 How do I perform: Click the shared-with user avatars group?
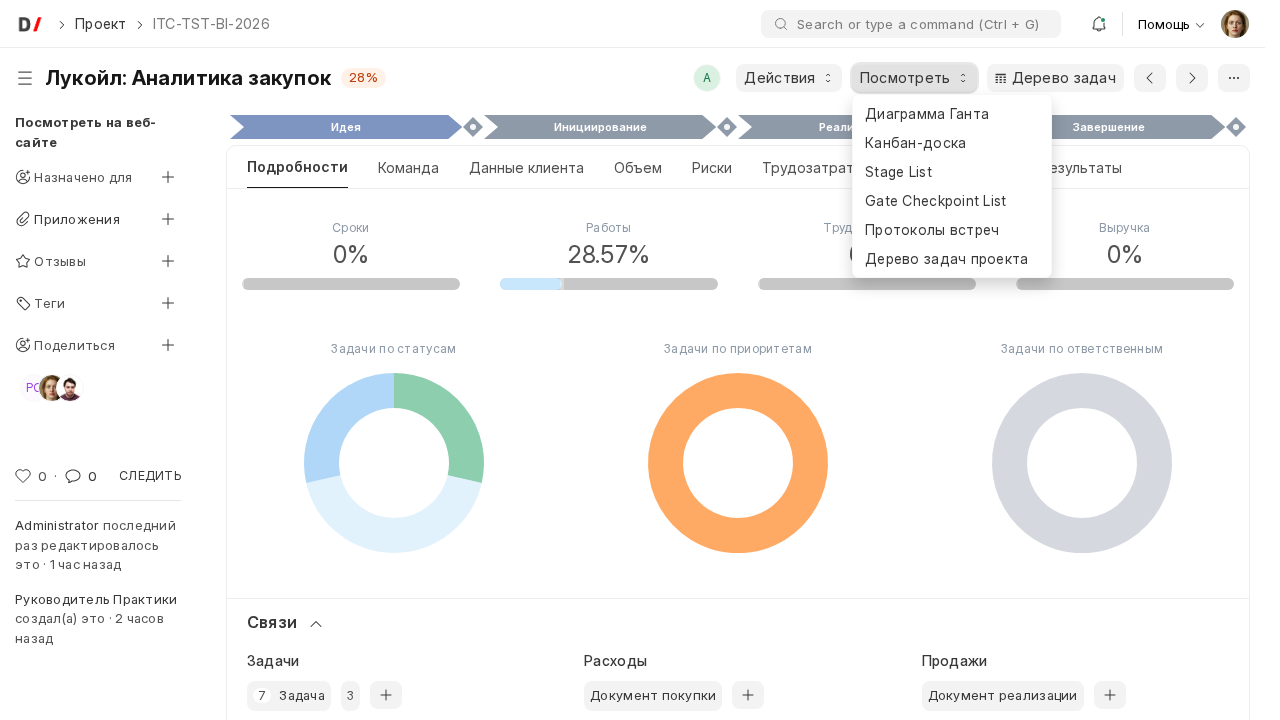(x=51, y=388)
